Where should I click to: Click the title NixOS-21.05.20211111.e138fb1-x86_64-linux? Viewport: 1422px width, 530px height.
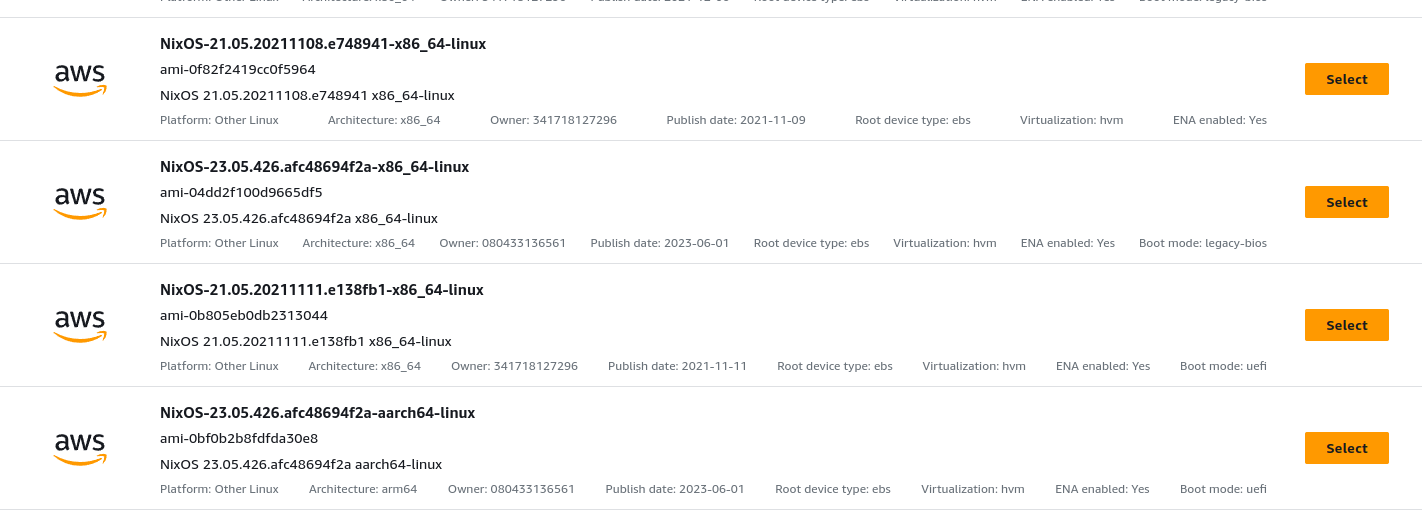tap(322, 290)
